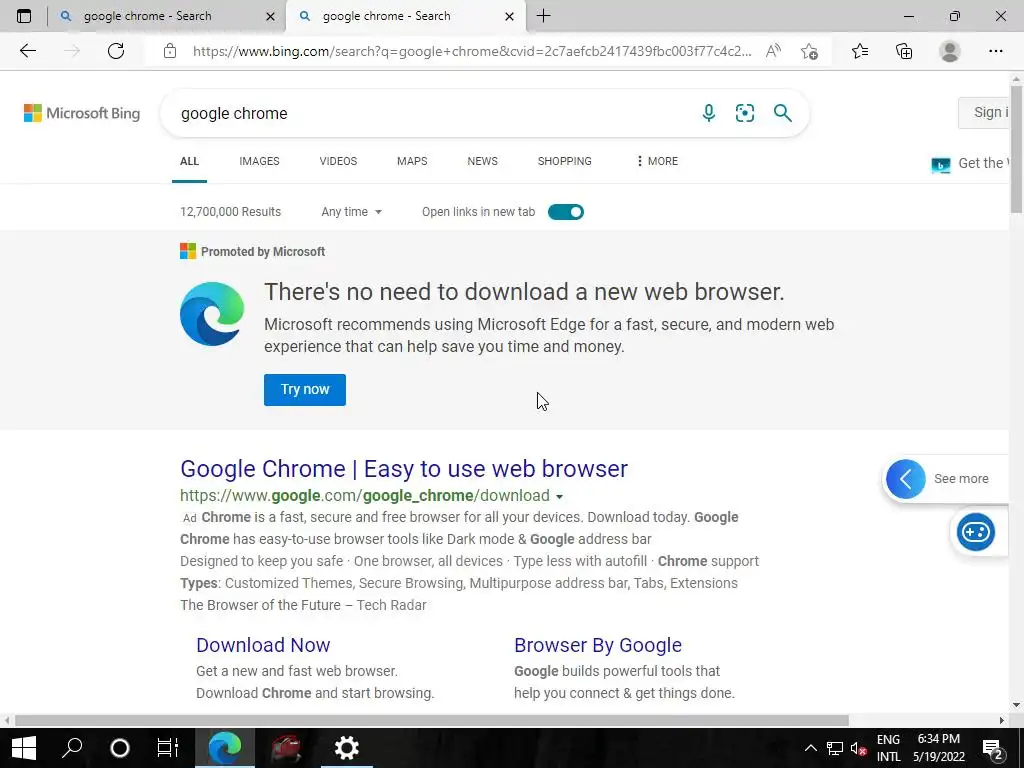This screenshot has width=1024, height=768.
Task: Start voice search with microphone icon
Action: [x=709, y=113]
